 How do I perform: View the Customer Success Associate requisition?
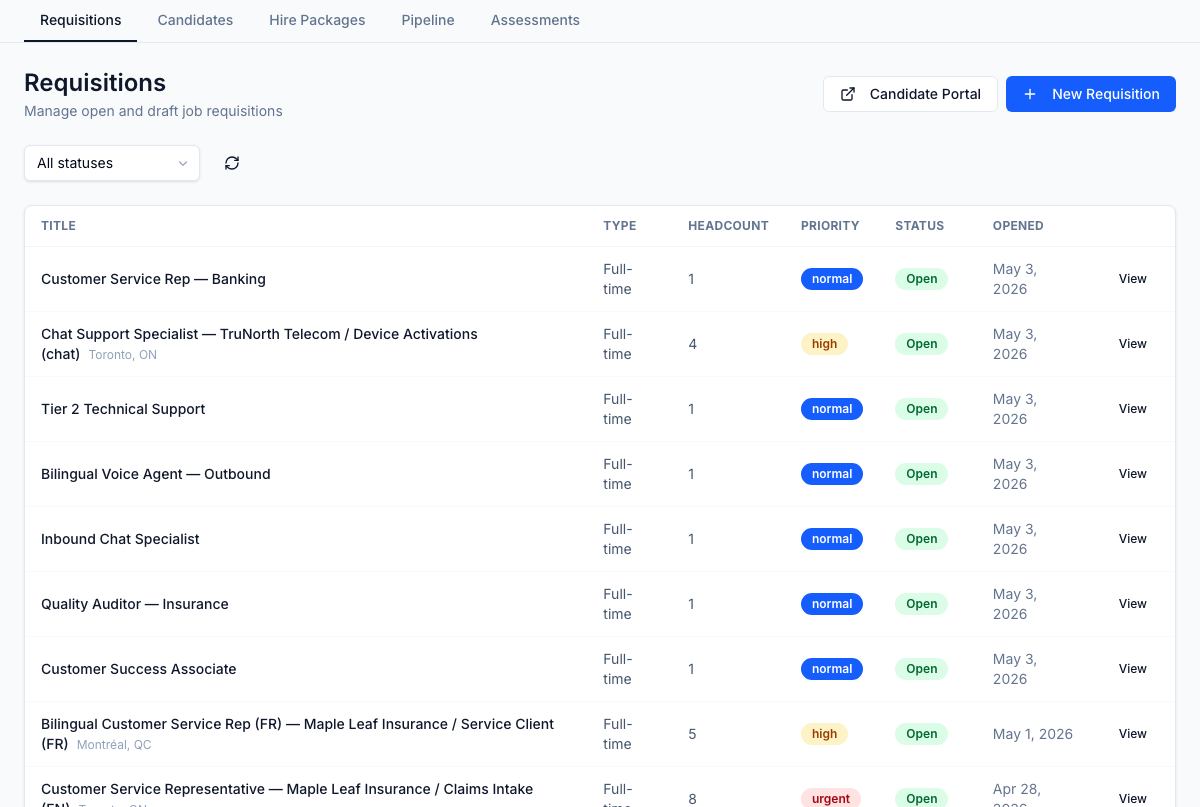pyautogui.click(x=1132, y=669)
